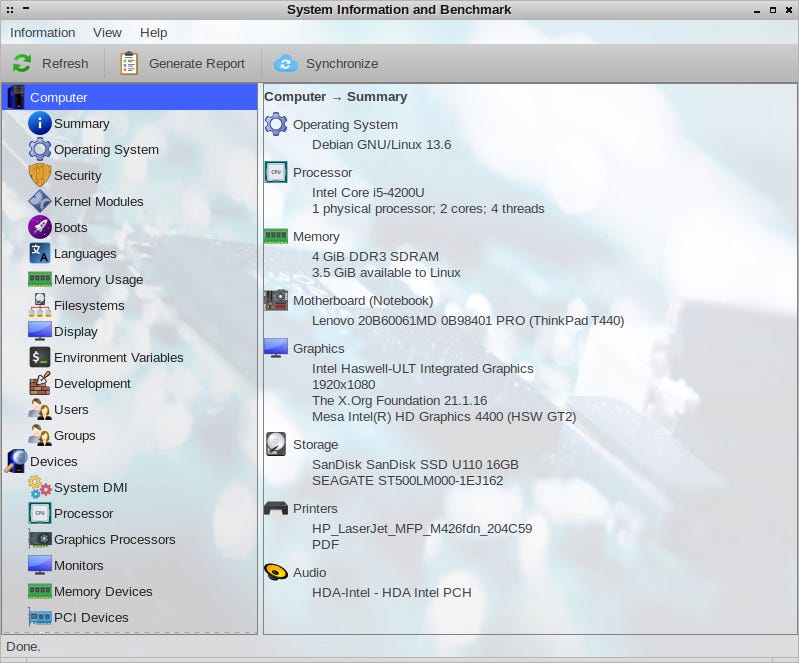
Task: Click the 'Debian GNU/Linux 13.6' value
Action: coord(381,144)
